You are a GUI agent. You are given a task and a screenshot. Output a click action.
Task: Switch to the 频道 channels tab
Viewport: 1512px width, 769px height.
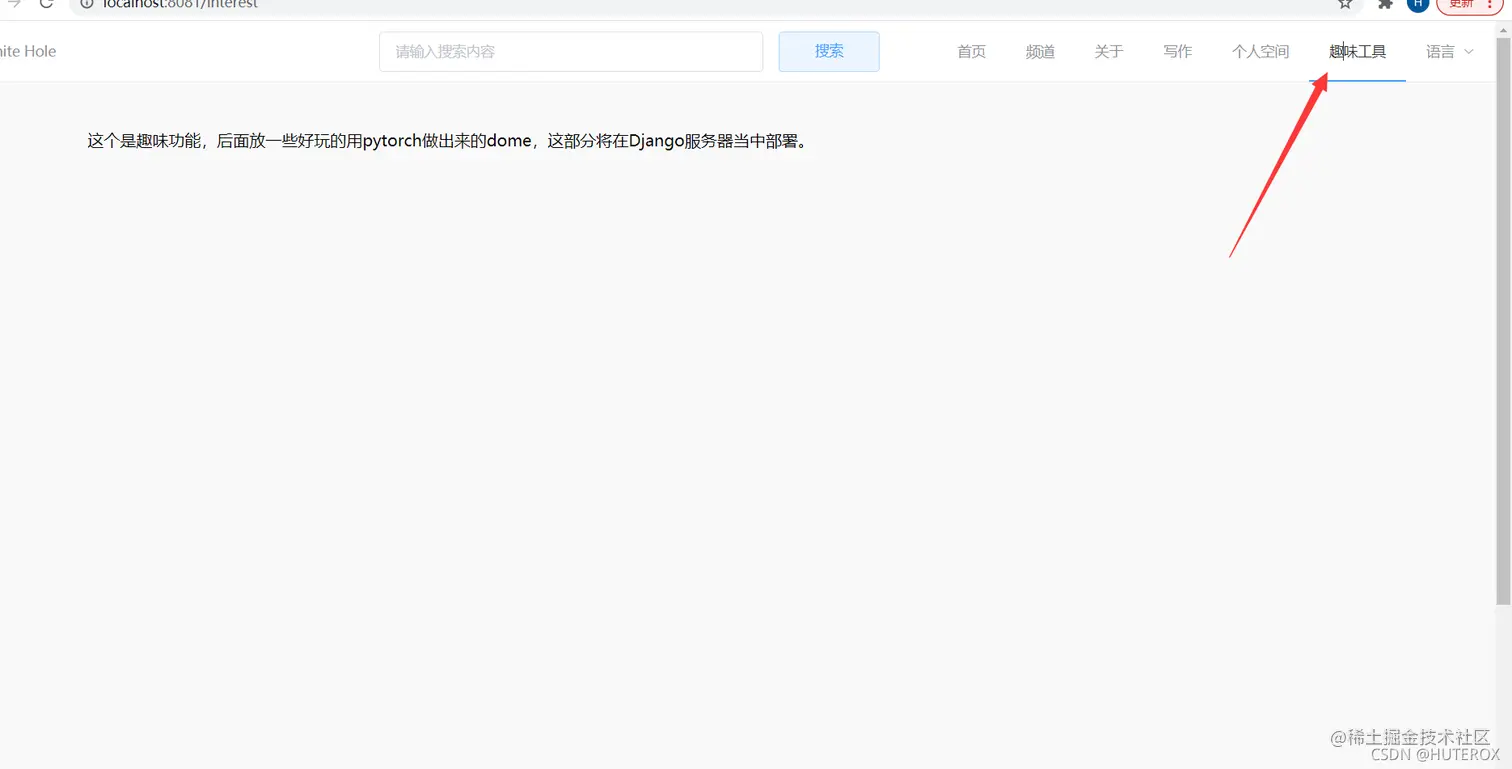[x=1040, y=51]
